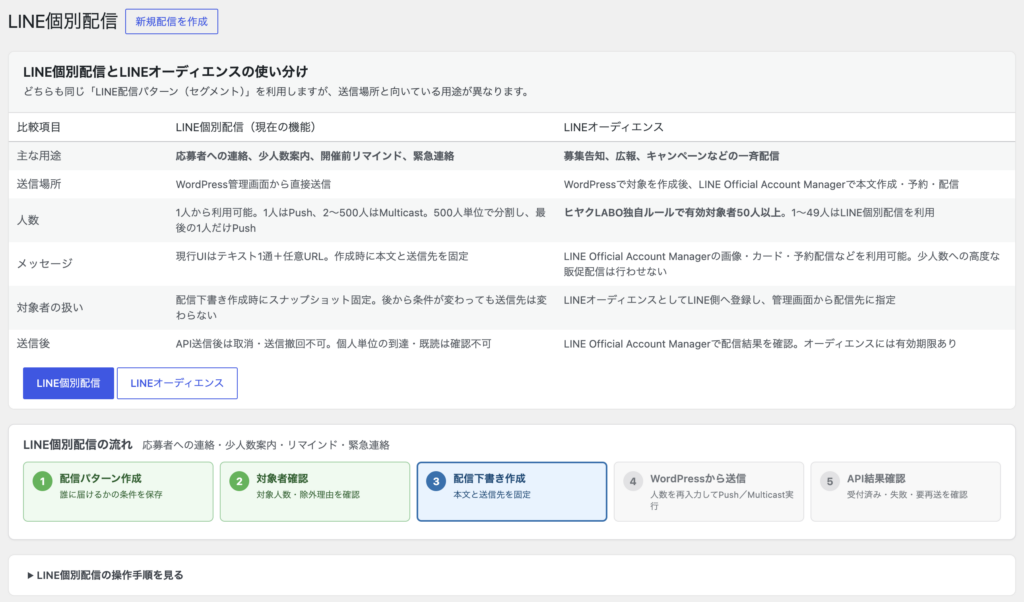This screenshot has width=1024, height=602.
Task: Click heading LINE個別配信の流れ
Action: click(78, 445)
